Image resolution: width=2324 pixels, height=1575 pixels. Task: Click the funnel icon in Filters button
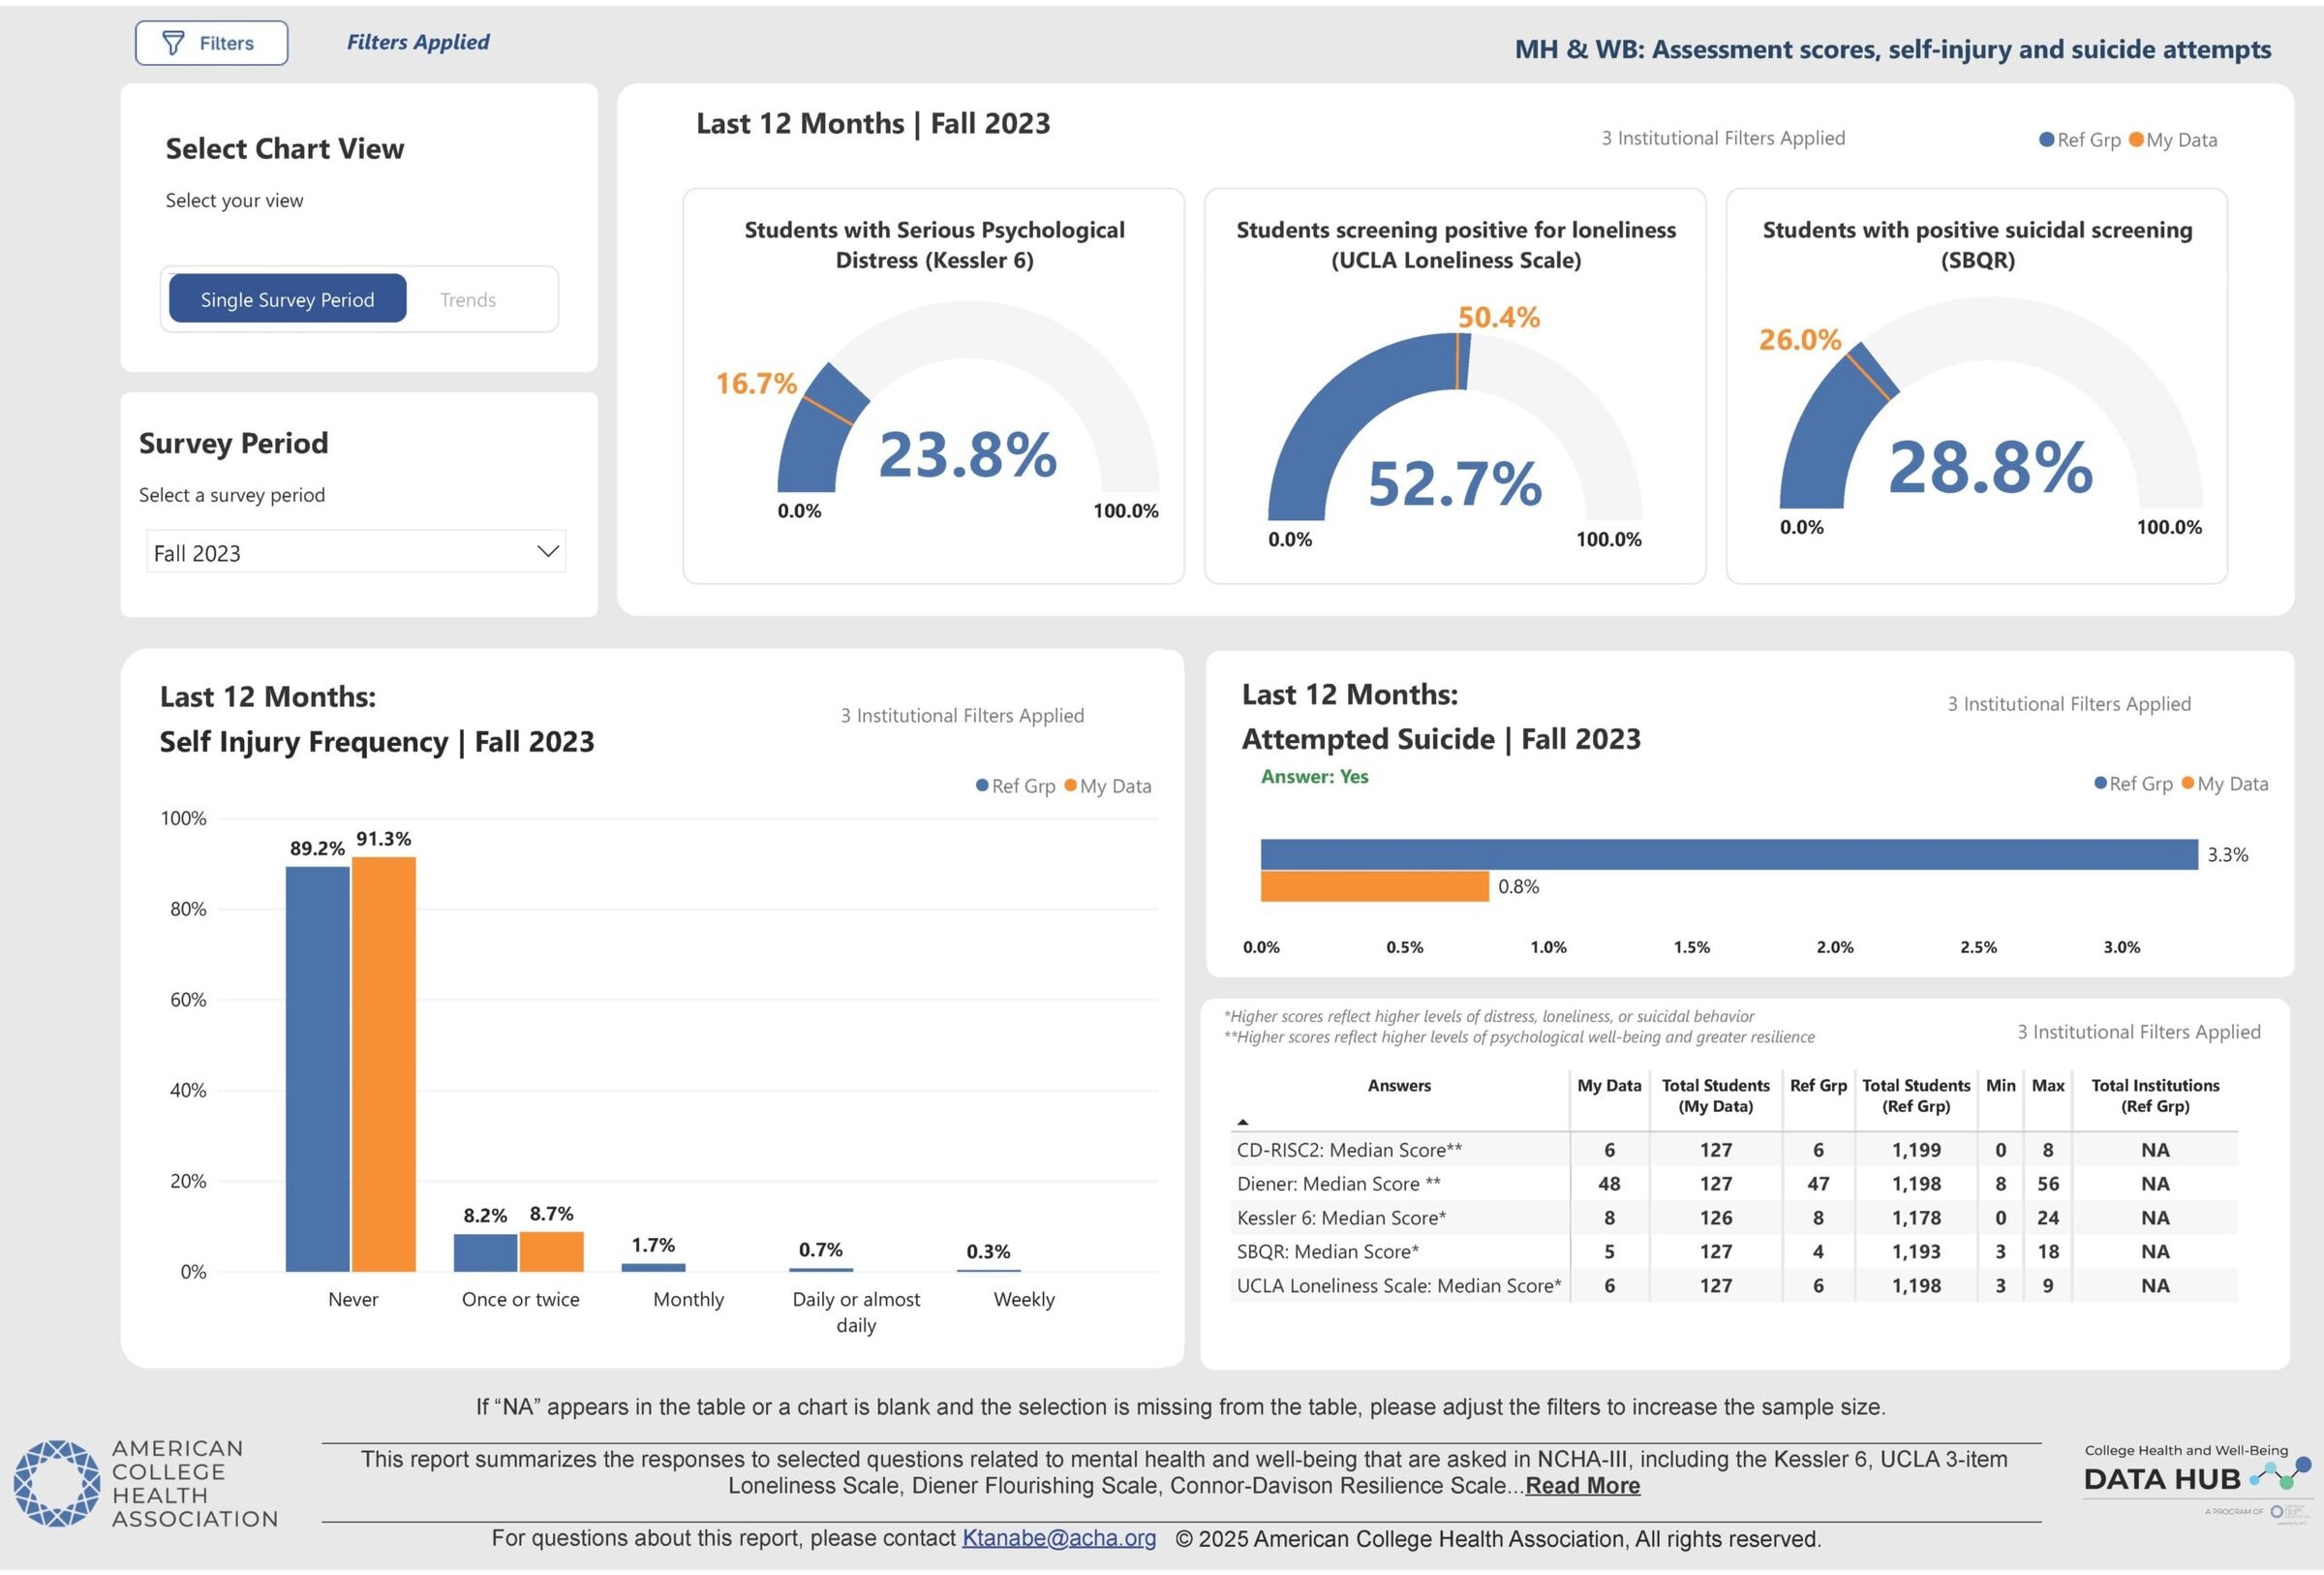coord(173,43)
